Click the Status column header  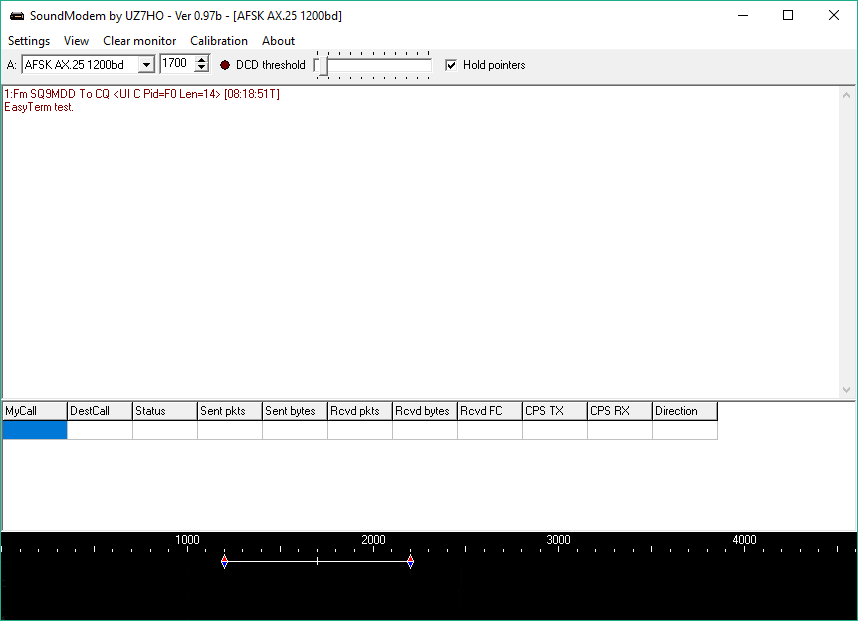164,411
